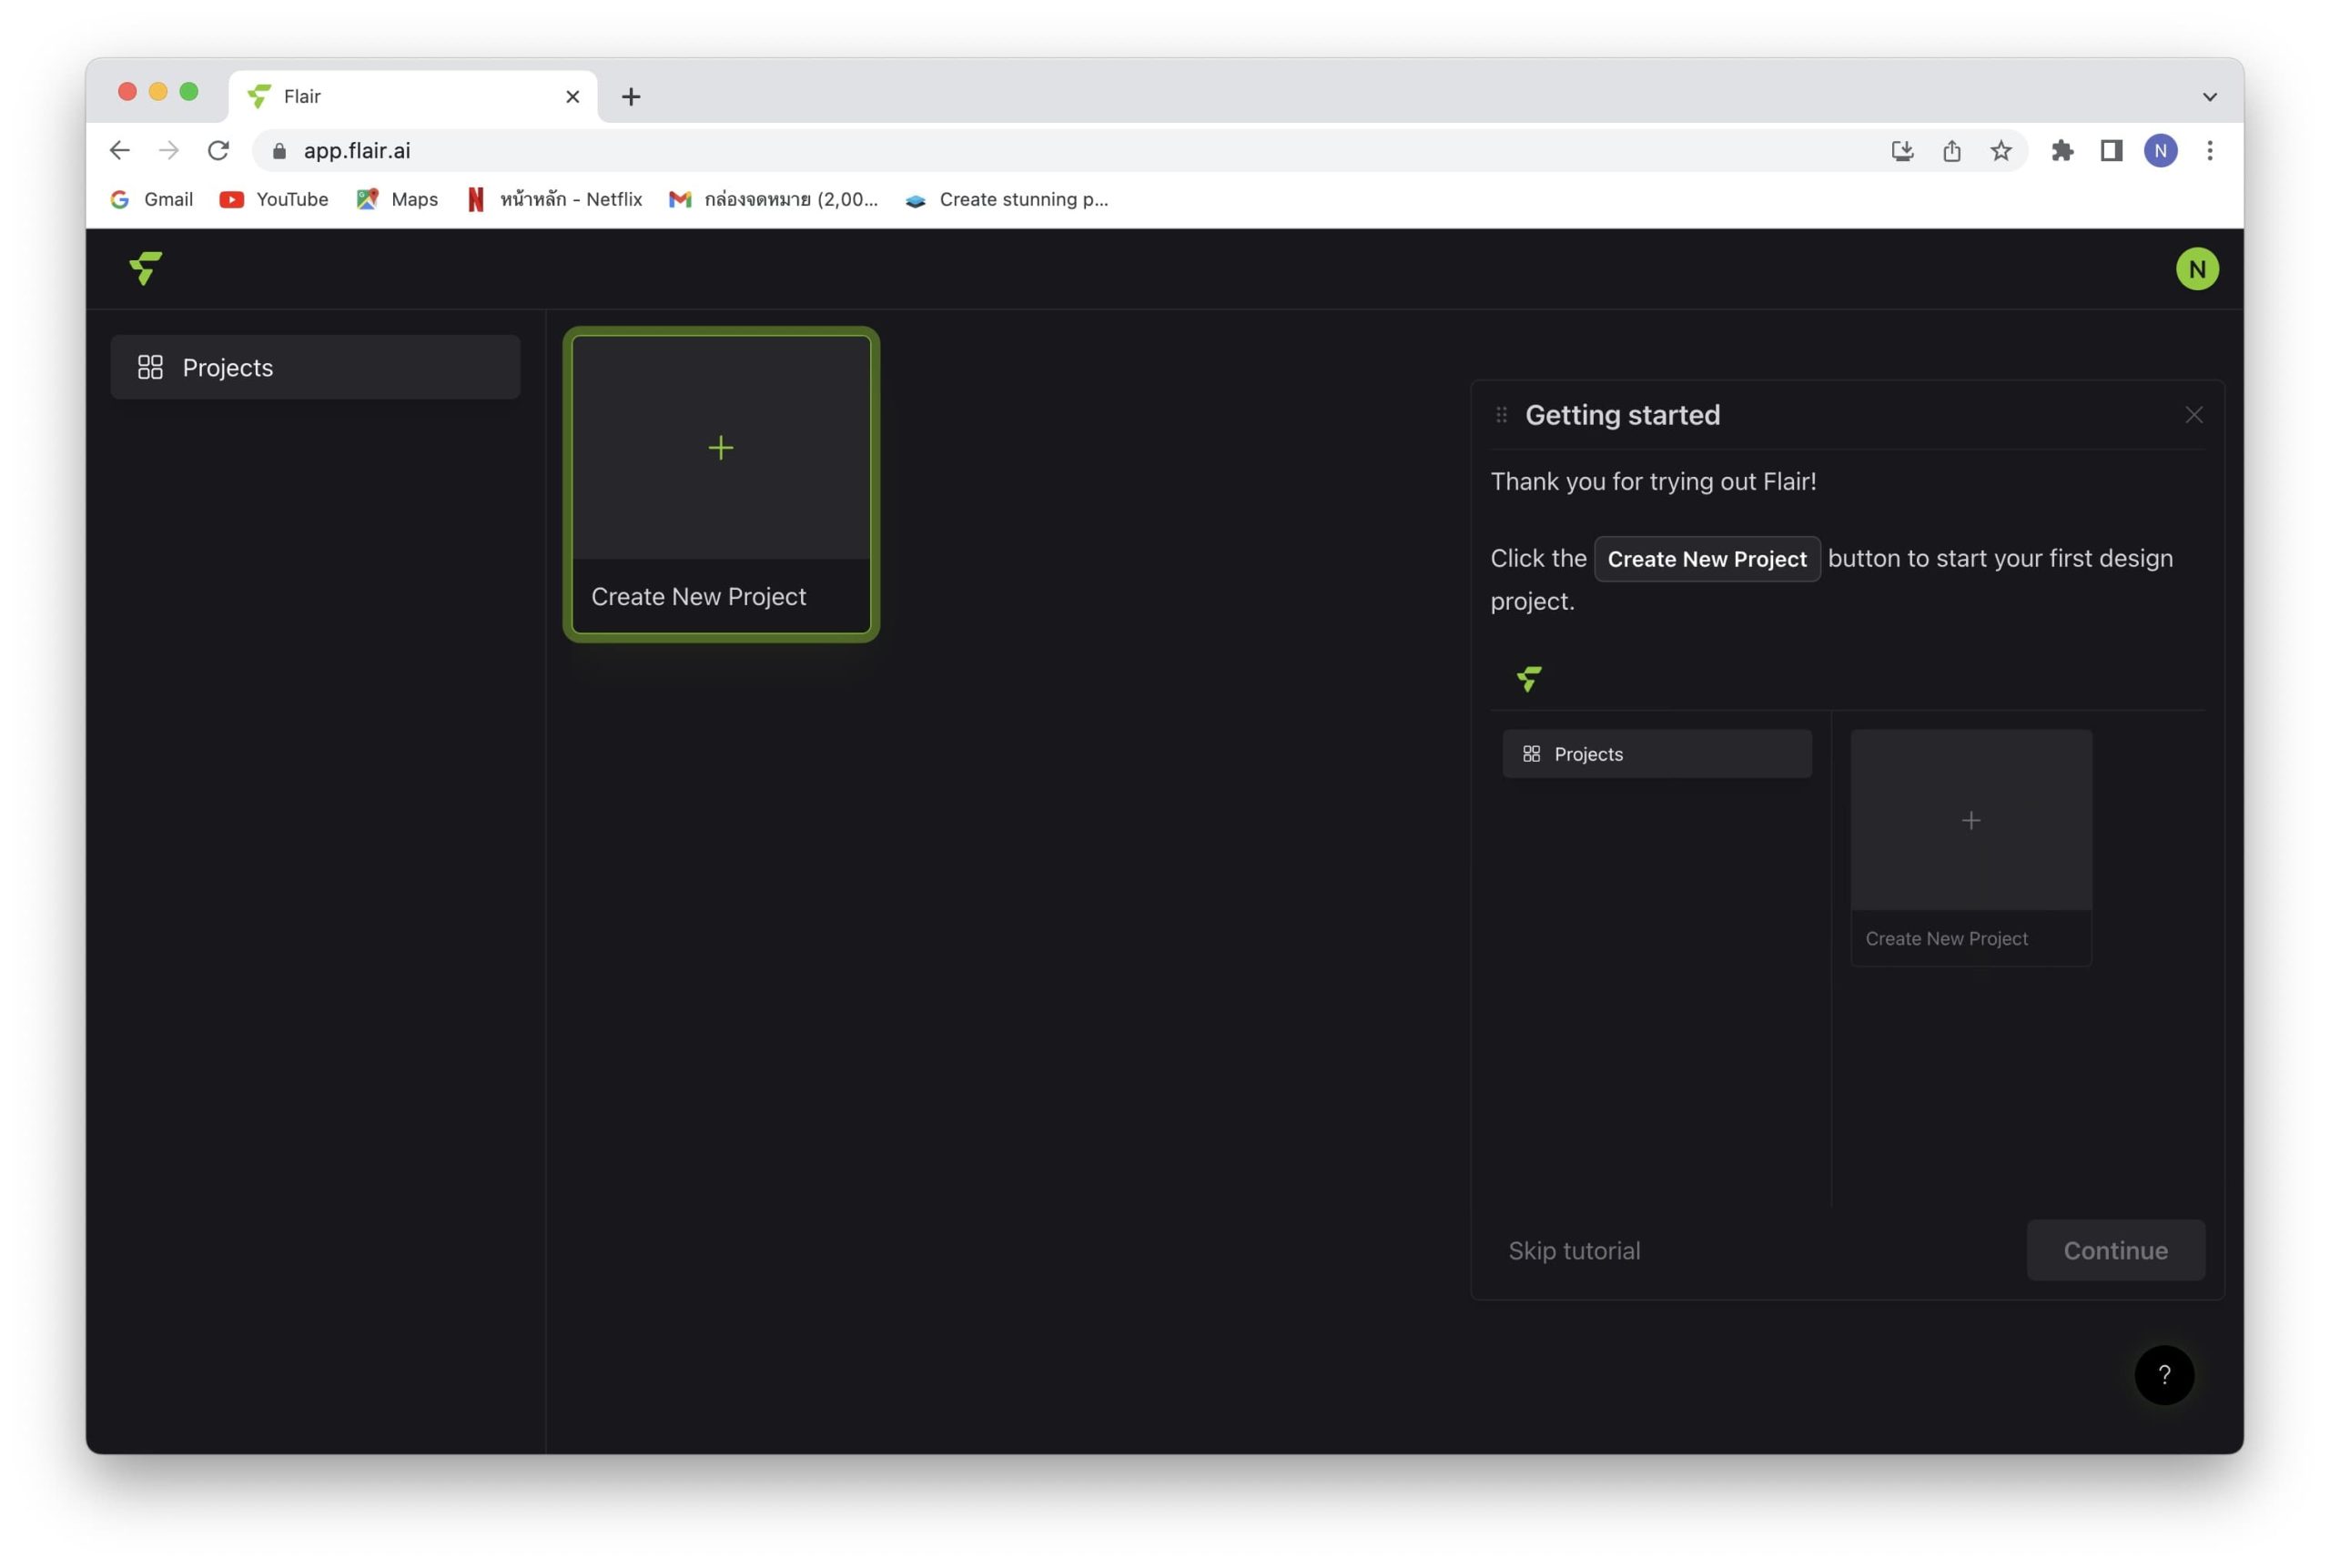Install app via download icon
This screenshot has height=1568, width=2330.
[x=1902, y=151]
